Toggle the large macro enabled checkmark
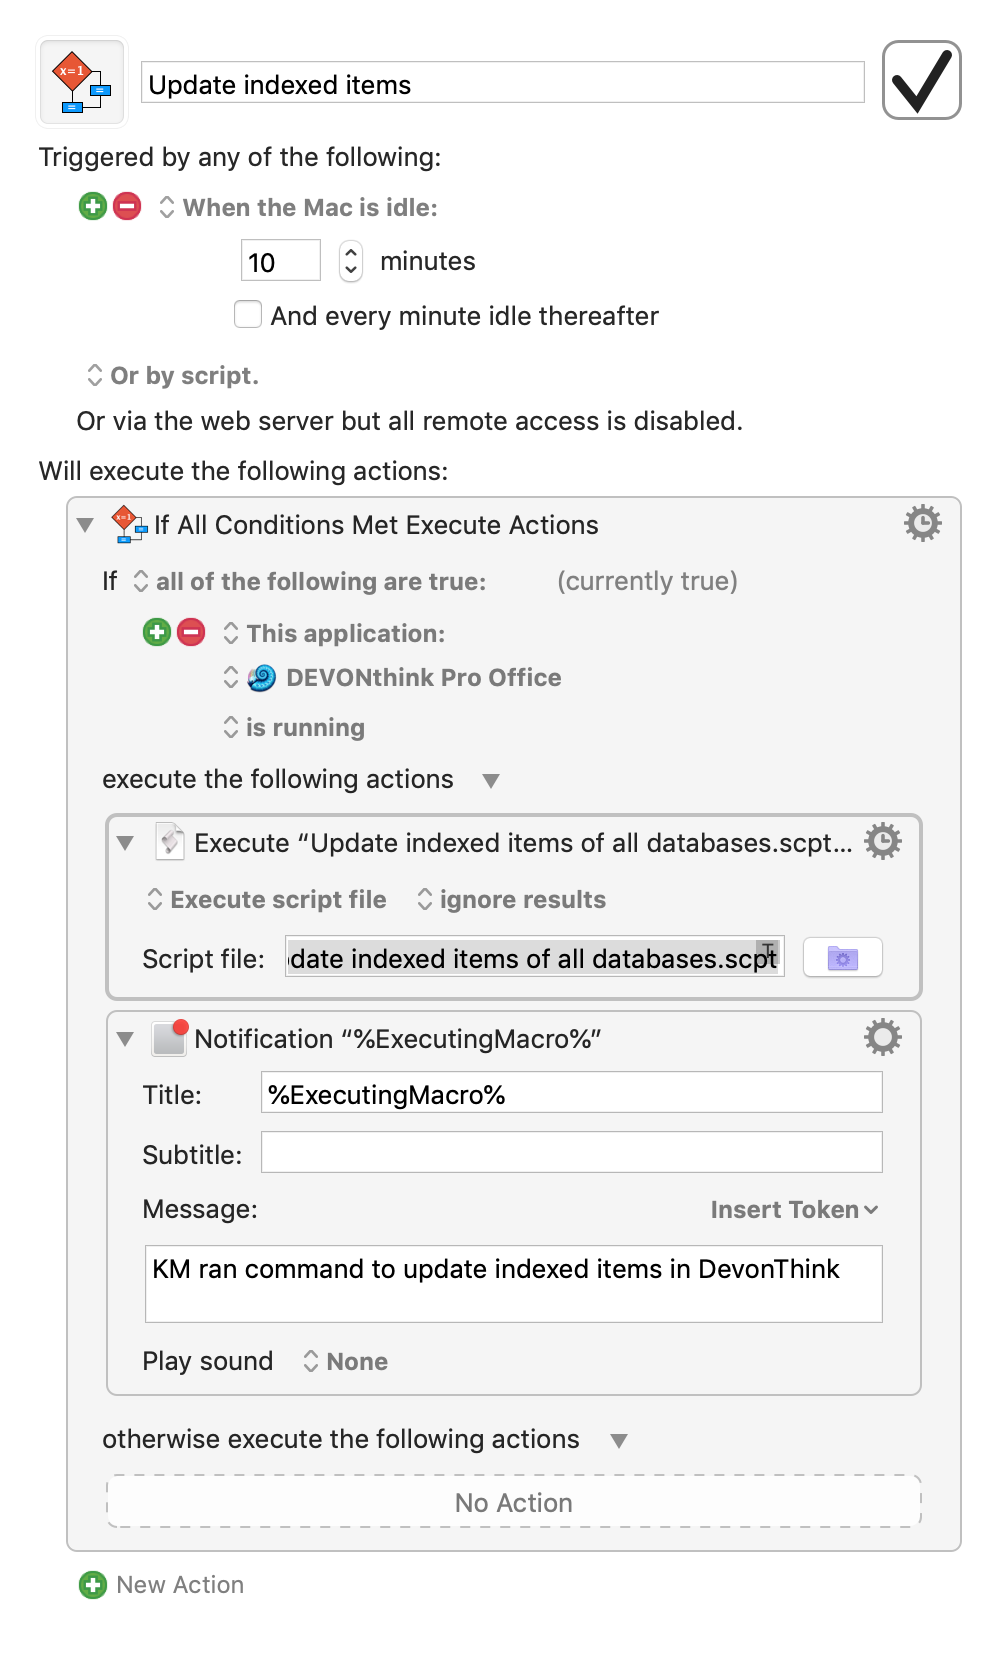 point(921,80)
